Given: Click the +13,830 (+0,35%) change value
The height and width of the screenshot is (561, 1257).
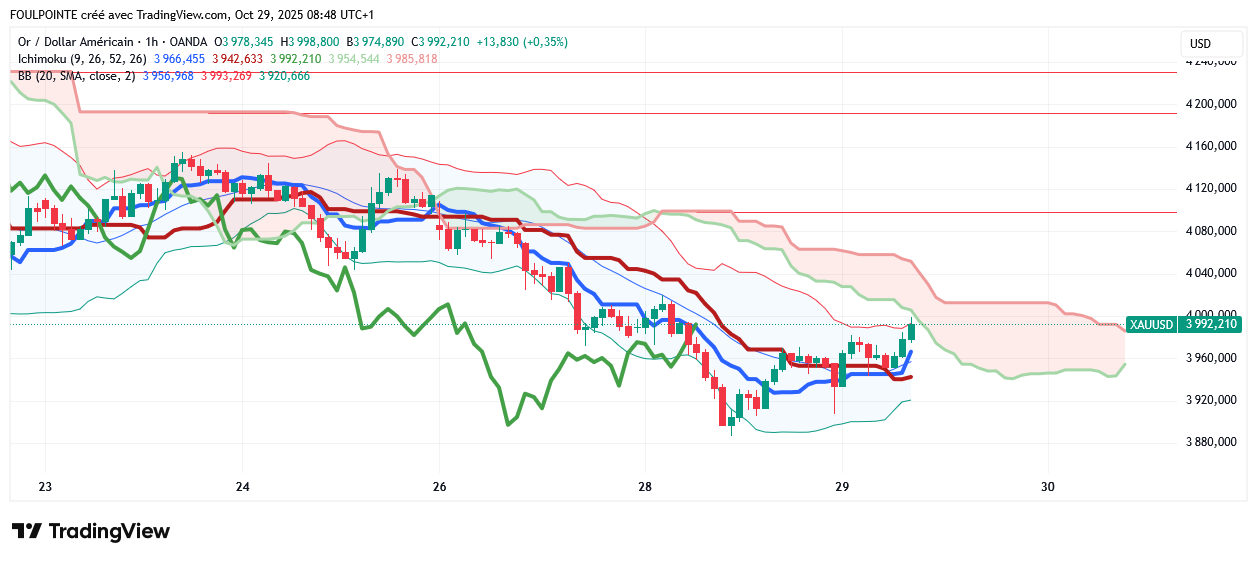Looking at the screenshot, I should (x=522, y=42).
